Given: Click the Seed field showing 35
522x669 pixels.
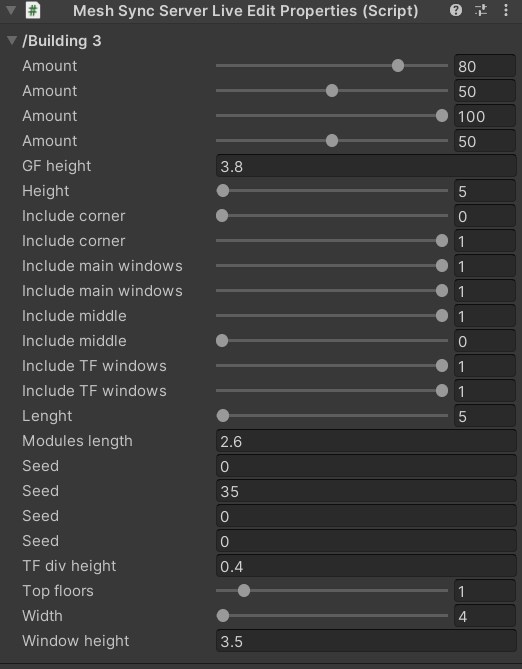Looking at the screenshot, I should pyautogui.click(x=366, y=491).
